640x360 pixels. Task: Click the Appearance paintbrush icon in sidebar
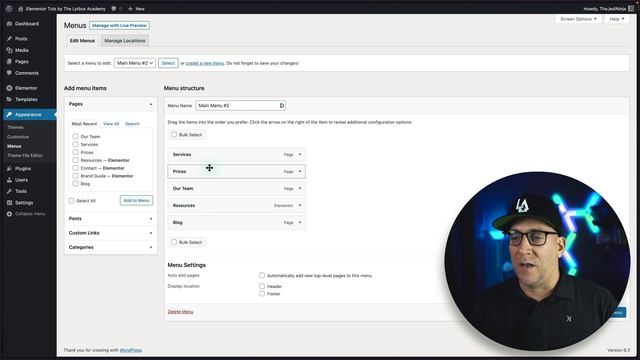[9, 115]
